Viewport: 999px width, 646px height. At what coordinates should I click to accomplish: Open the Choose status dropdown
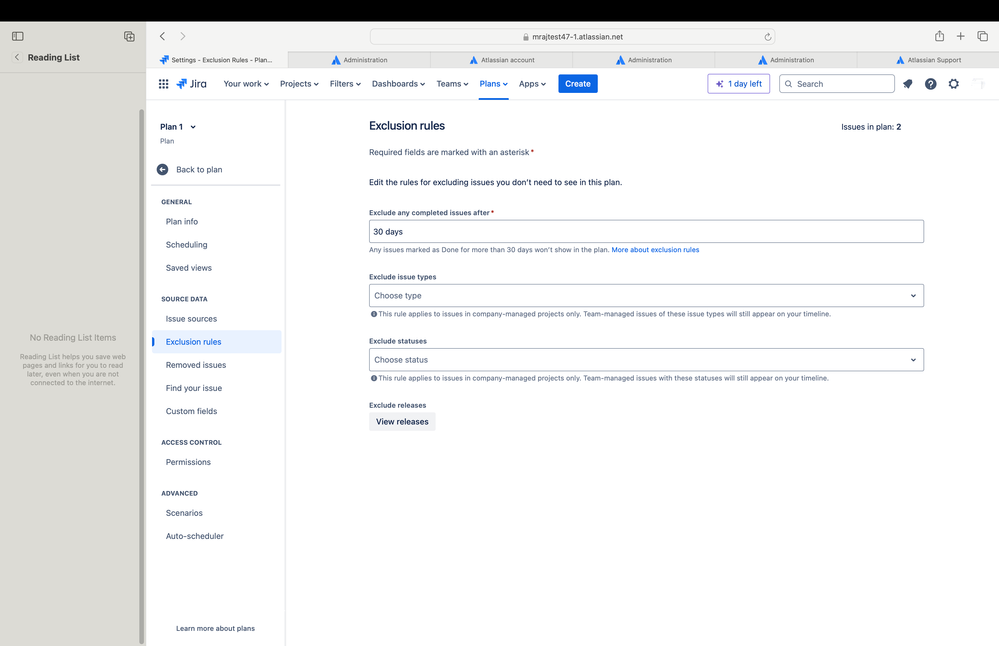pyautogui.click(x=646, y=360)
